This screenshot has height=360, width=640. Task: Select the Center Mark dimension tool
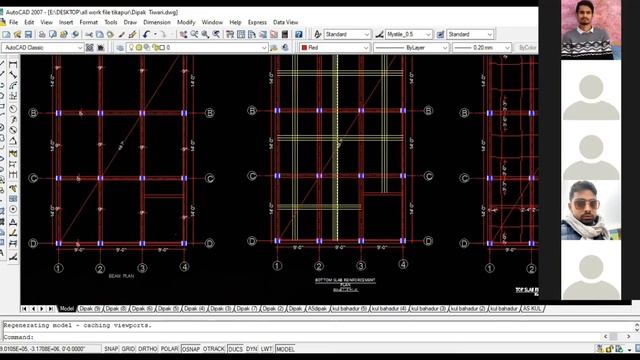click(13, 209)
